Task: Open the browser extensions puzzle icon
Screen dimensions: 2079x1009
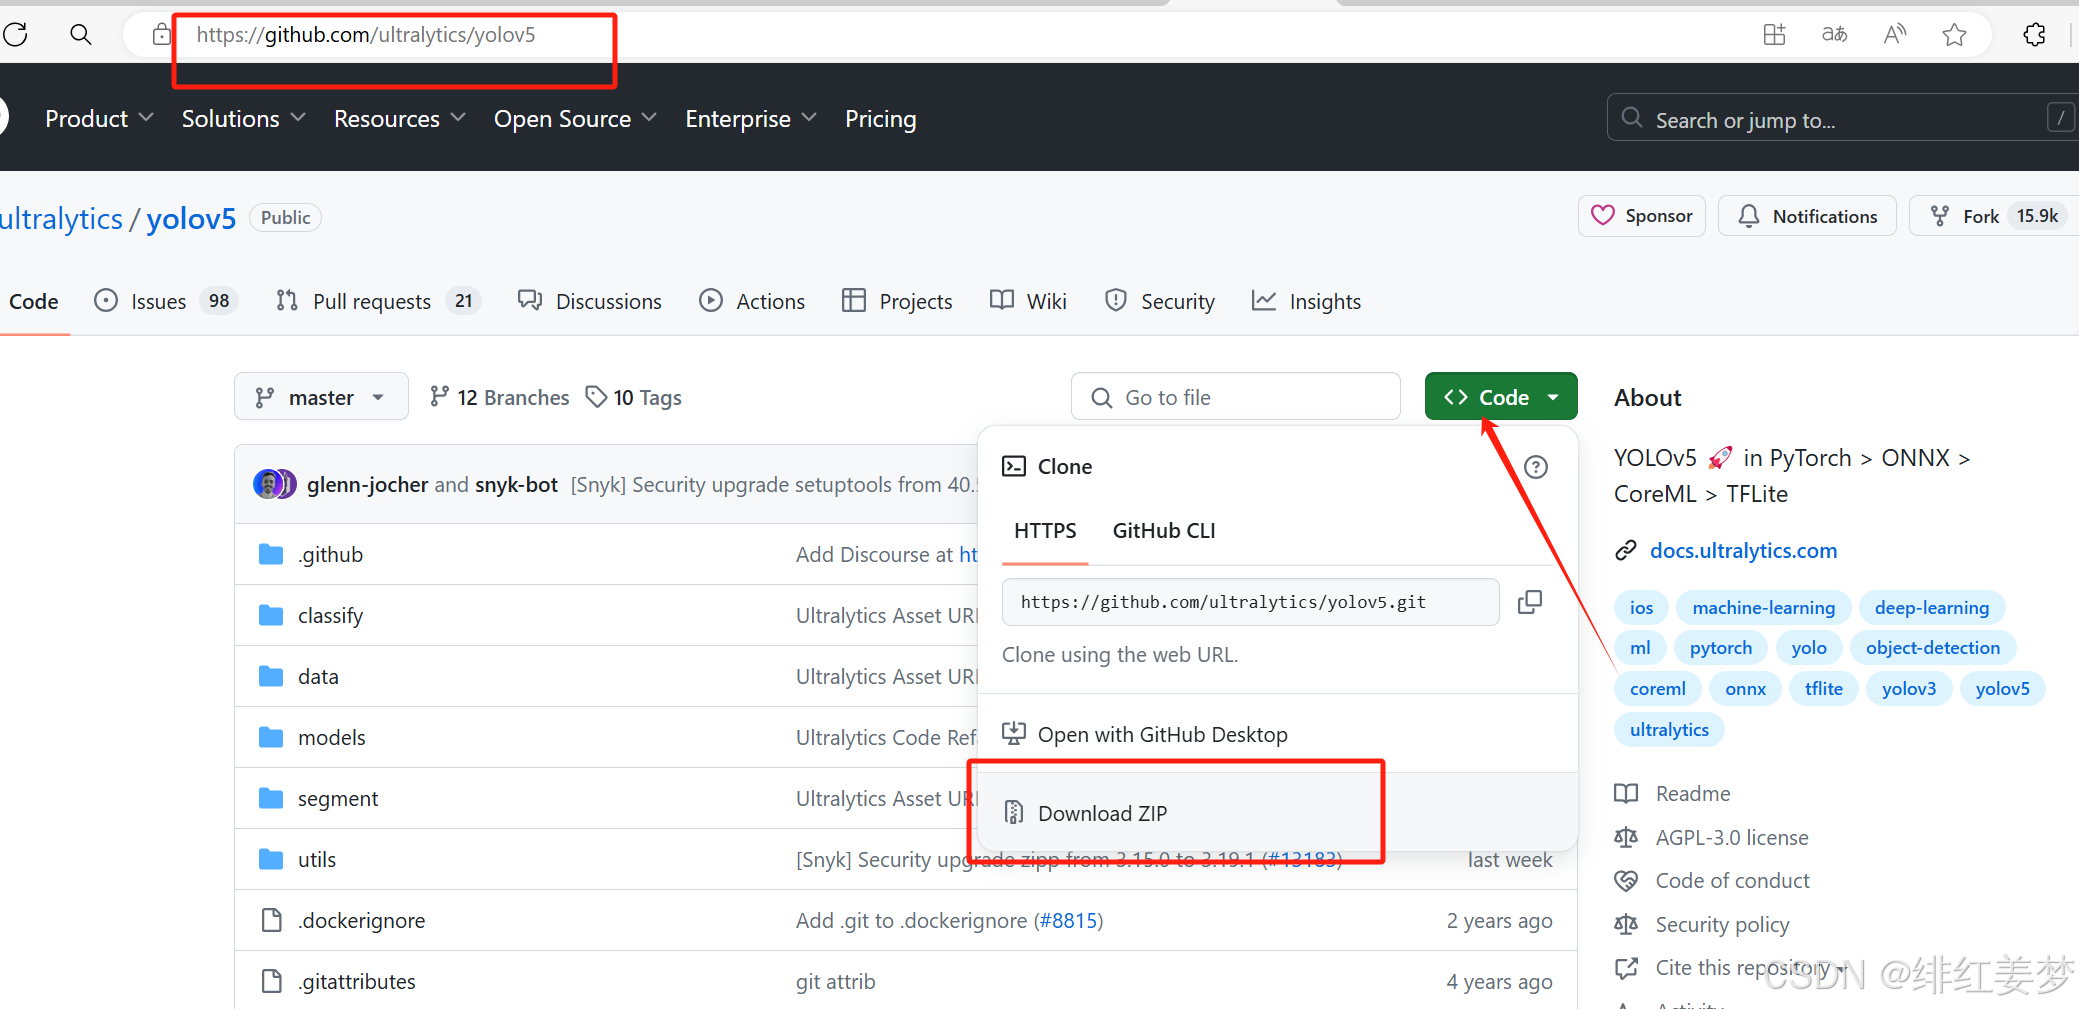Action: [2034, 35]
